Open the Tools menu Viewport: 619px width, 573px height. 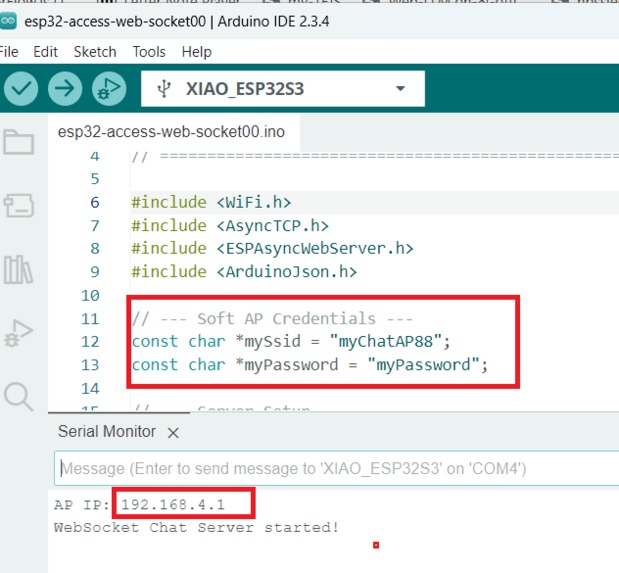[x=149, y=52]
